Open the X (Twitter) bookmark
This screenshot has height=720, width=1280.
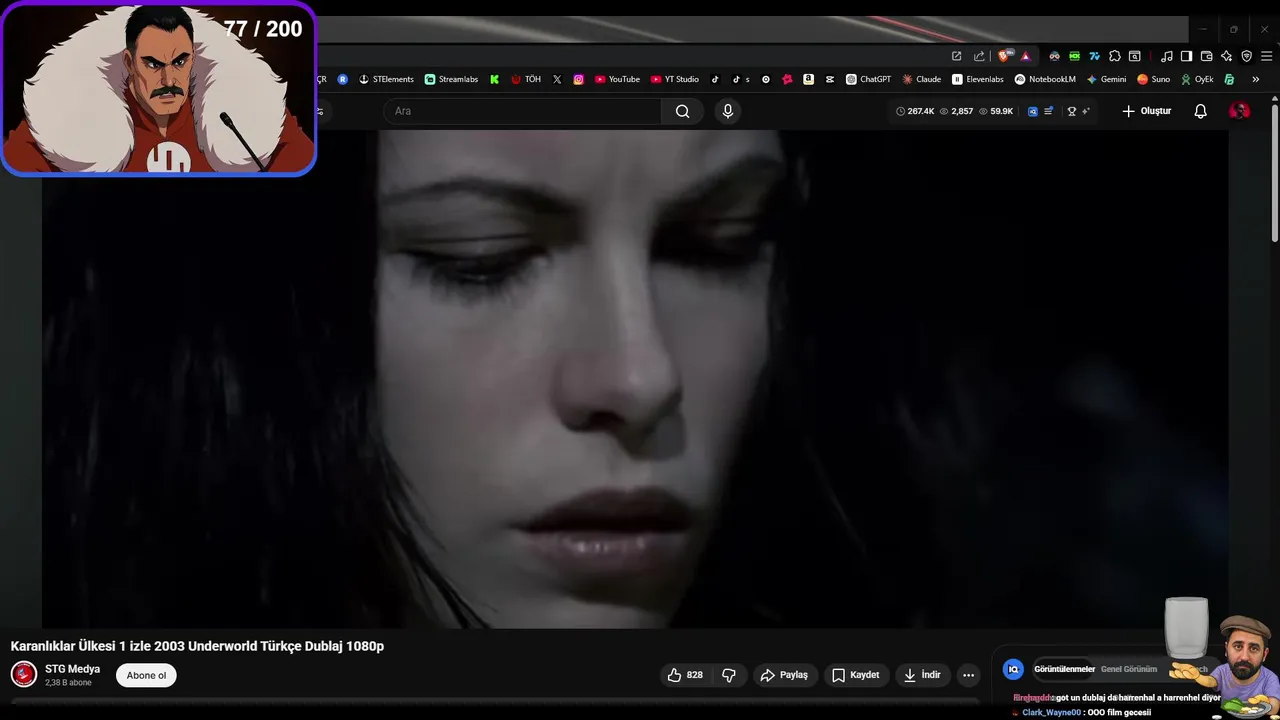pyautogui.click(x=557, y=79)
